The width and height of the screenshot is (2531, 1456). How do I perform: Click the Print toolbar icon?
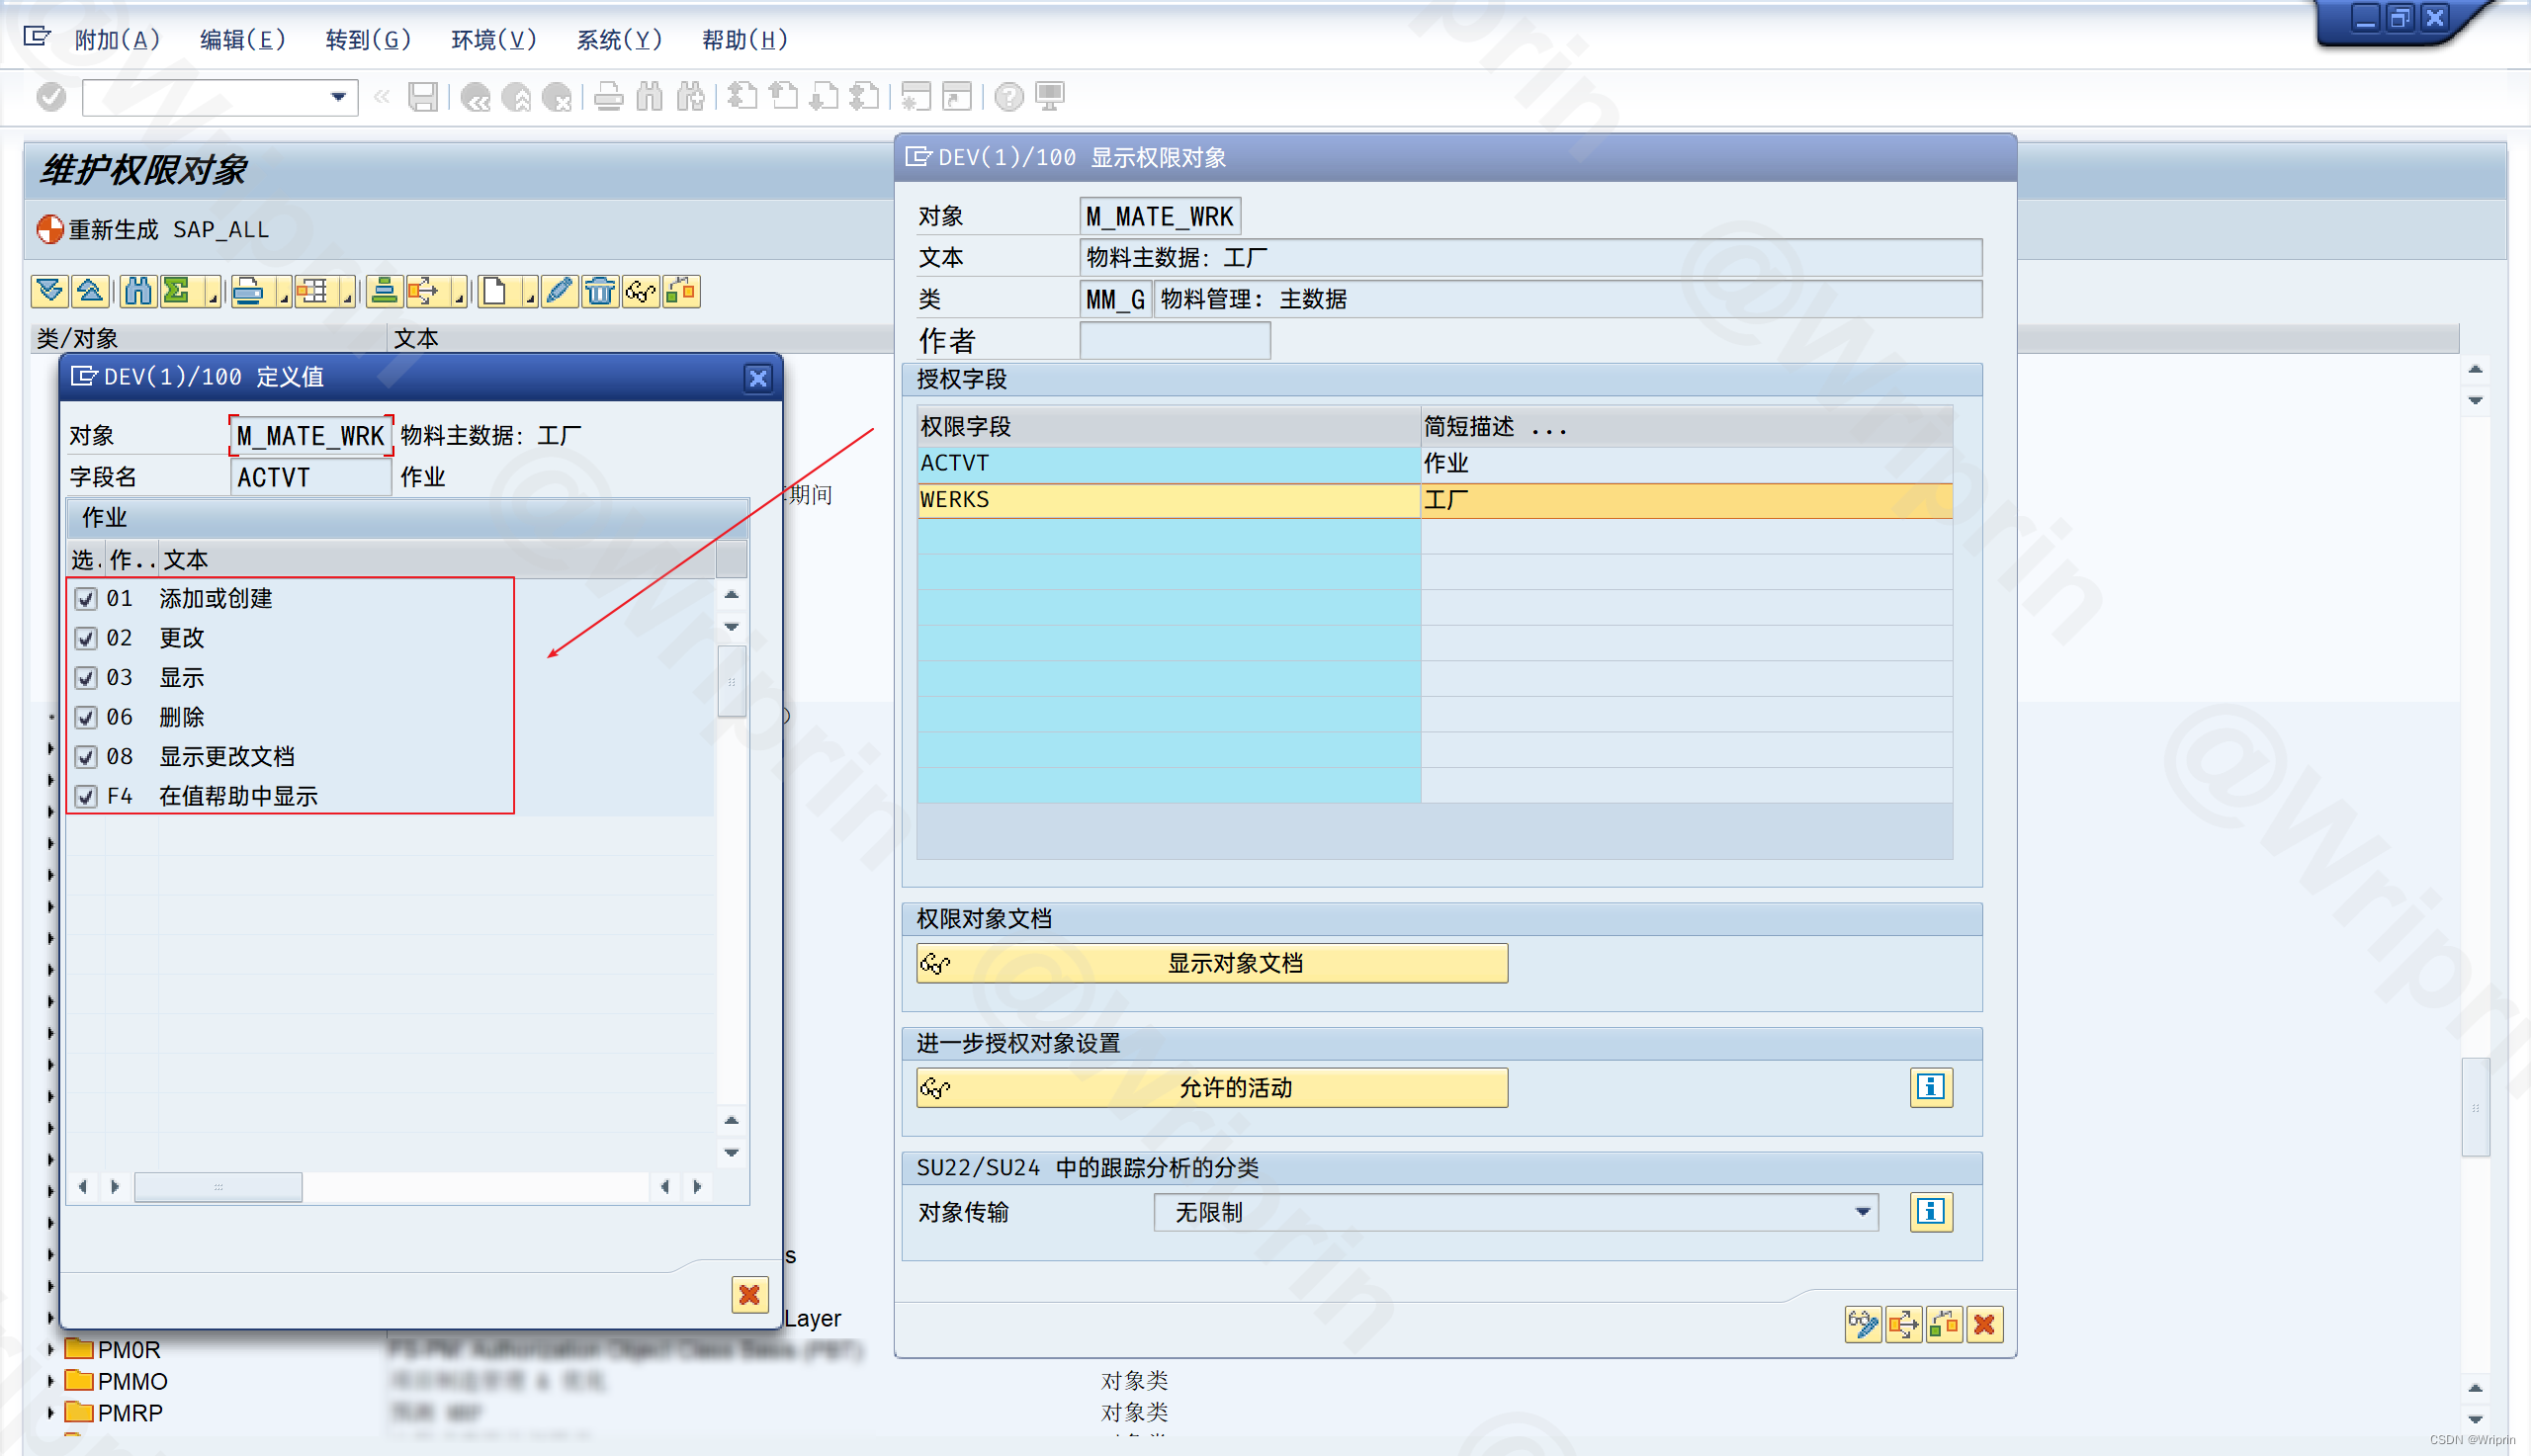(x=251, y=292)
